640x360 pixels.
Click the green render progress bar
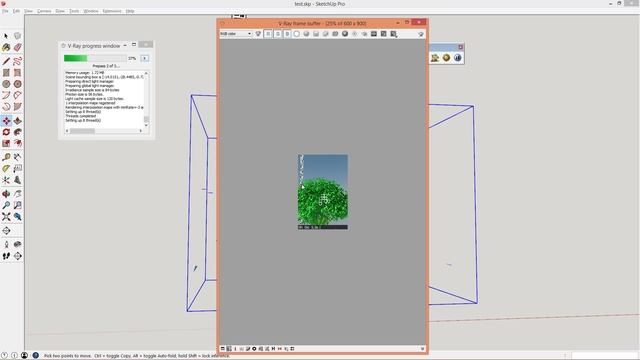pos(95,58)
